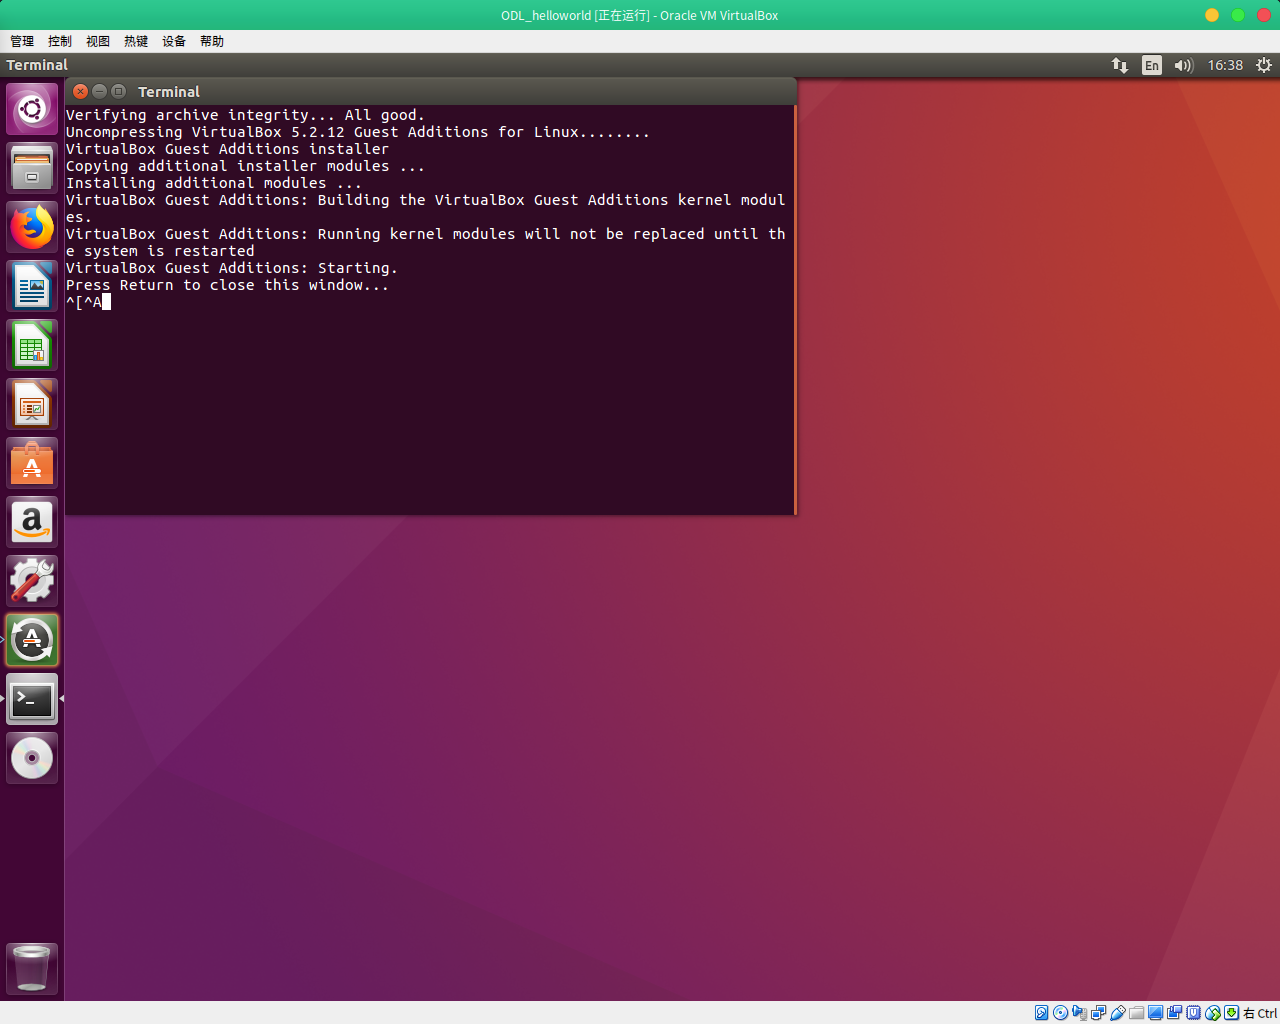Open the En keyboard input indicator
The height and width of the screenshot is (1024, 1280).
[1152, 65]
